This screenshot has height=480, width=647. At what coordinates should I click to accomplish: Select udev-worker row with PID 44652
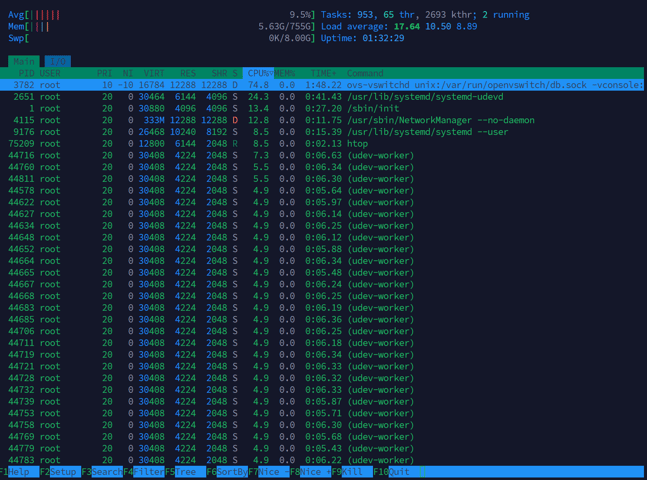click(x=322, y=249)
